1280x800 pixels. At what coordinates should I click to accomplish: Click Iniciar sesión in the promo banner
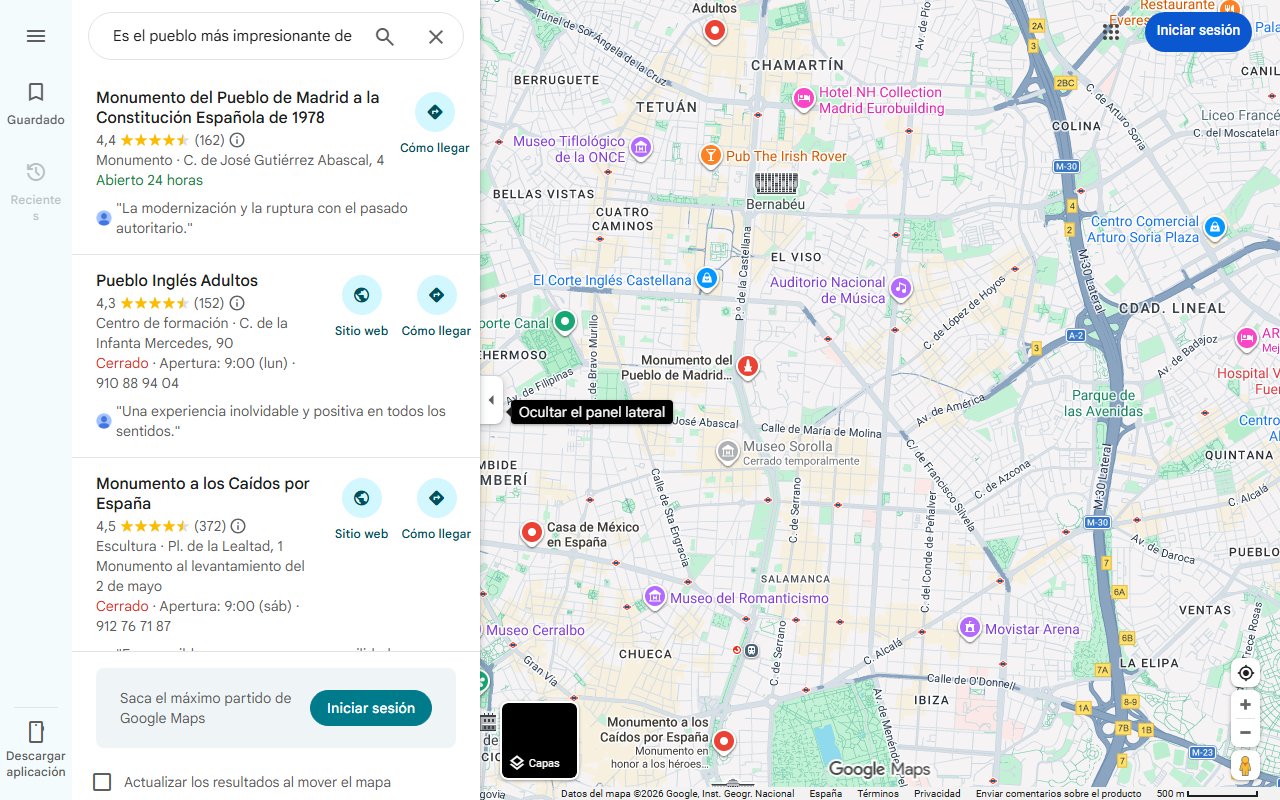pos(370,707)
